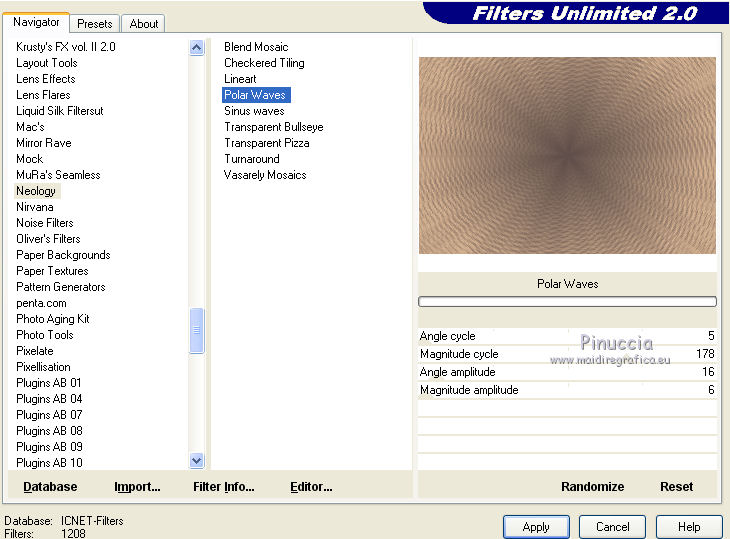Select Krusty's FX vol. II 2.0 category

pyautogui.click(x=66, y=47)
